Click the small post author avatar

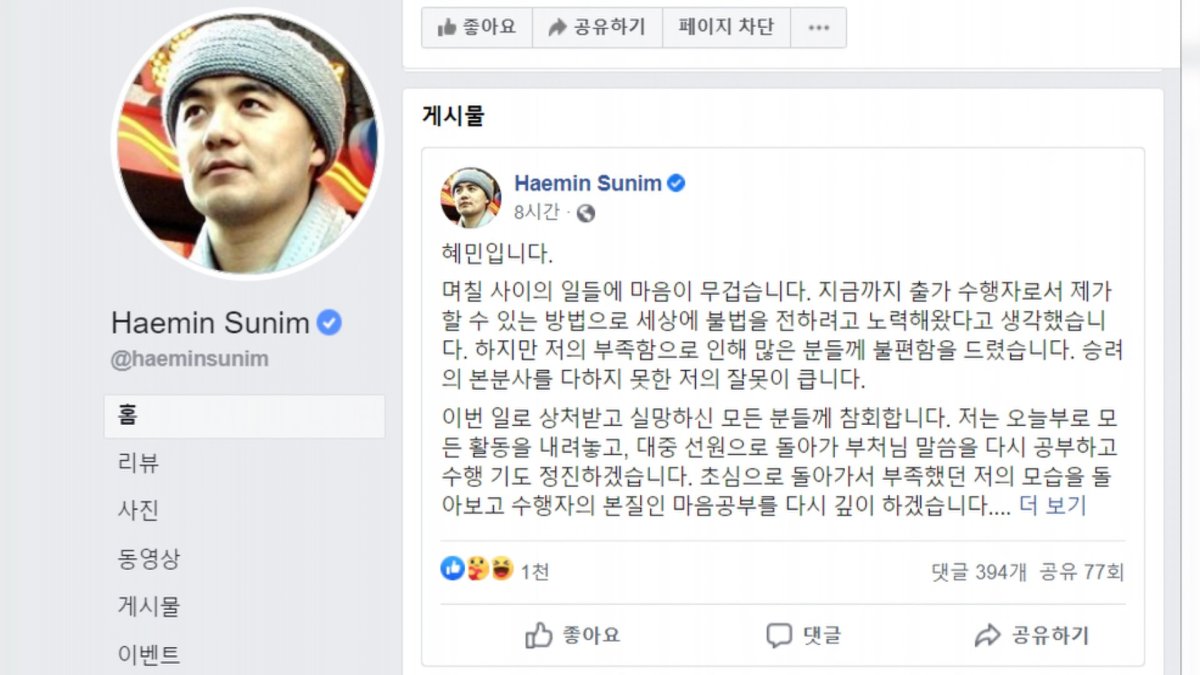470,198
